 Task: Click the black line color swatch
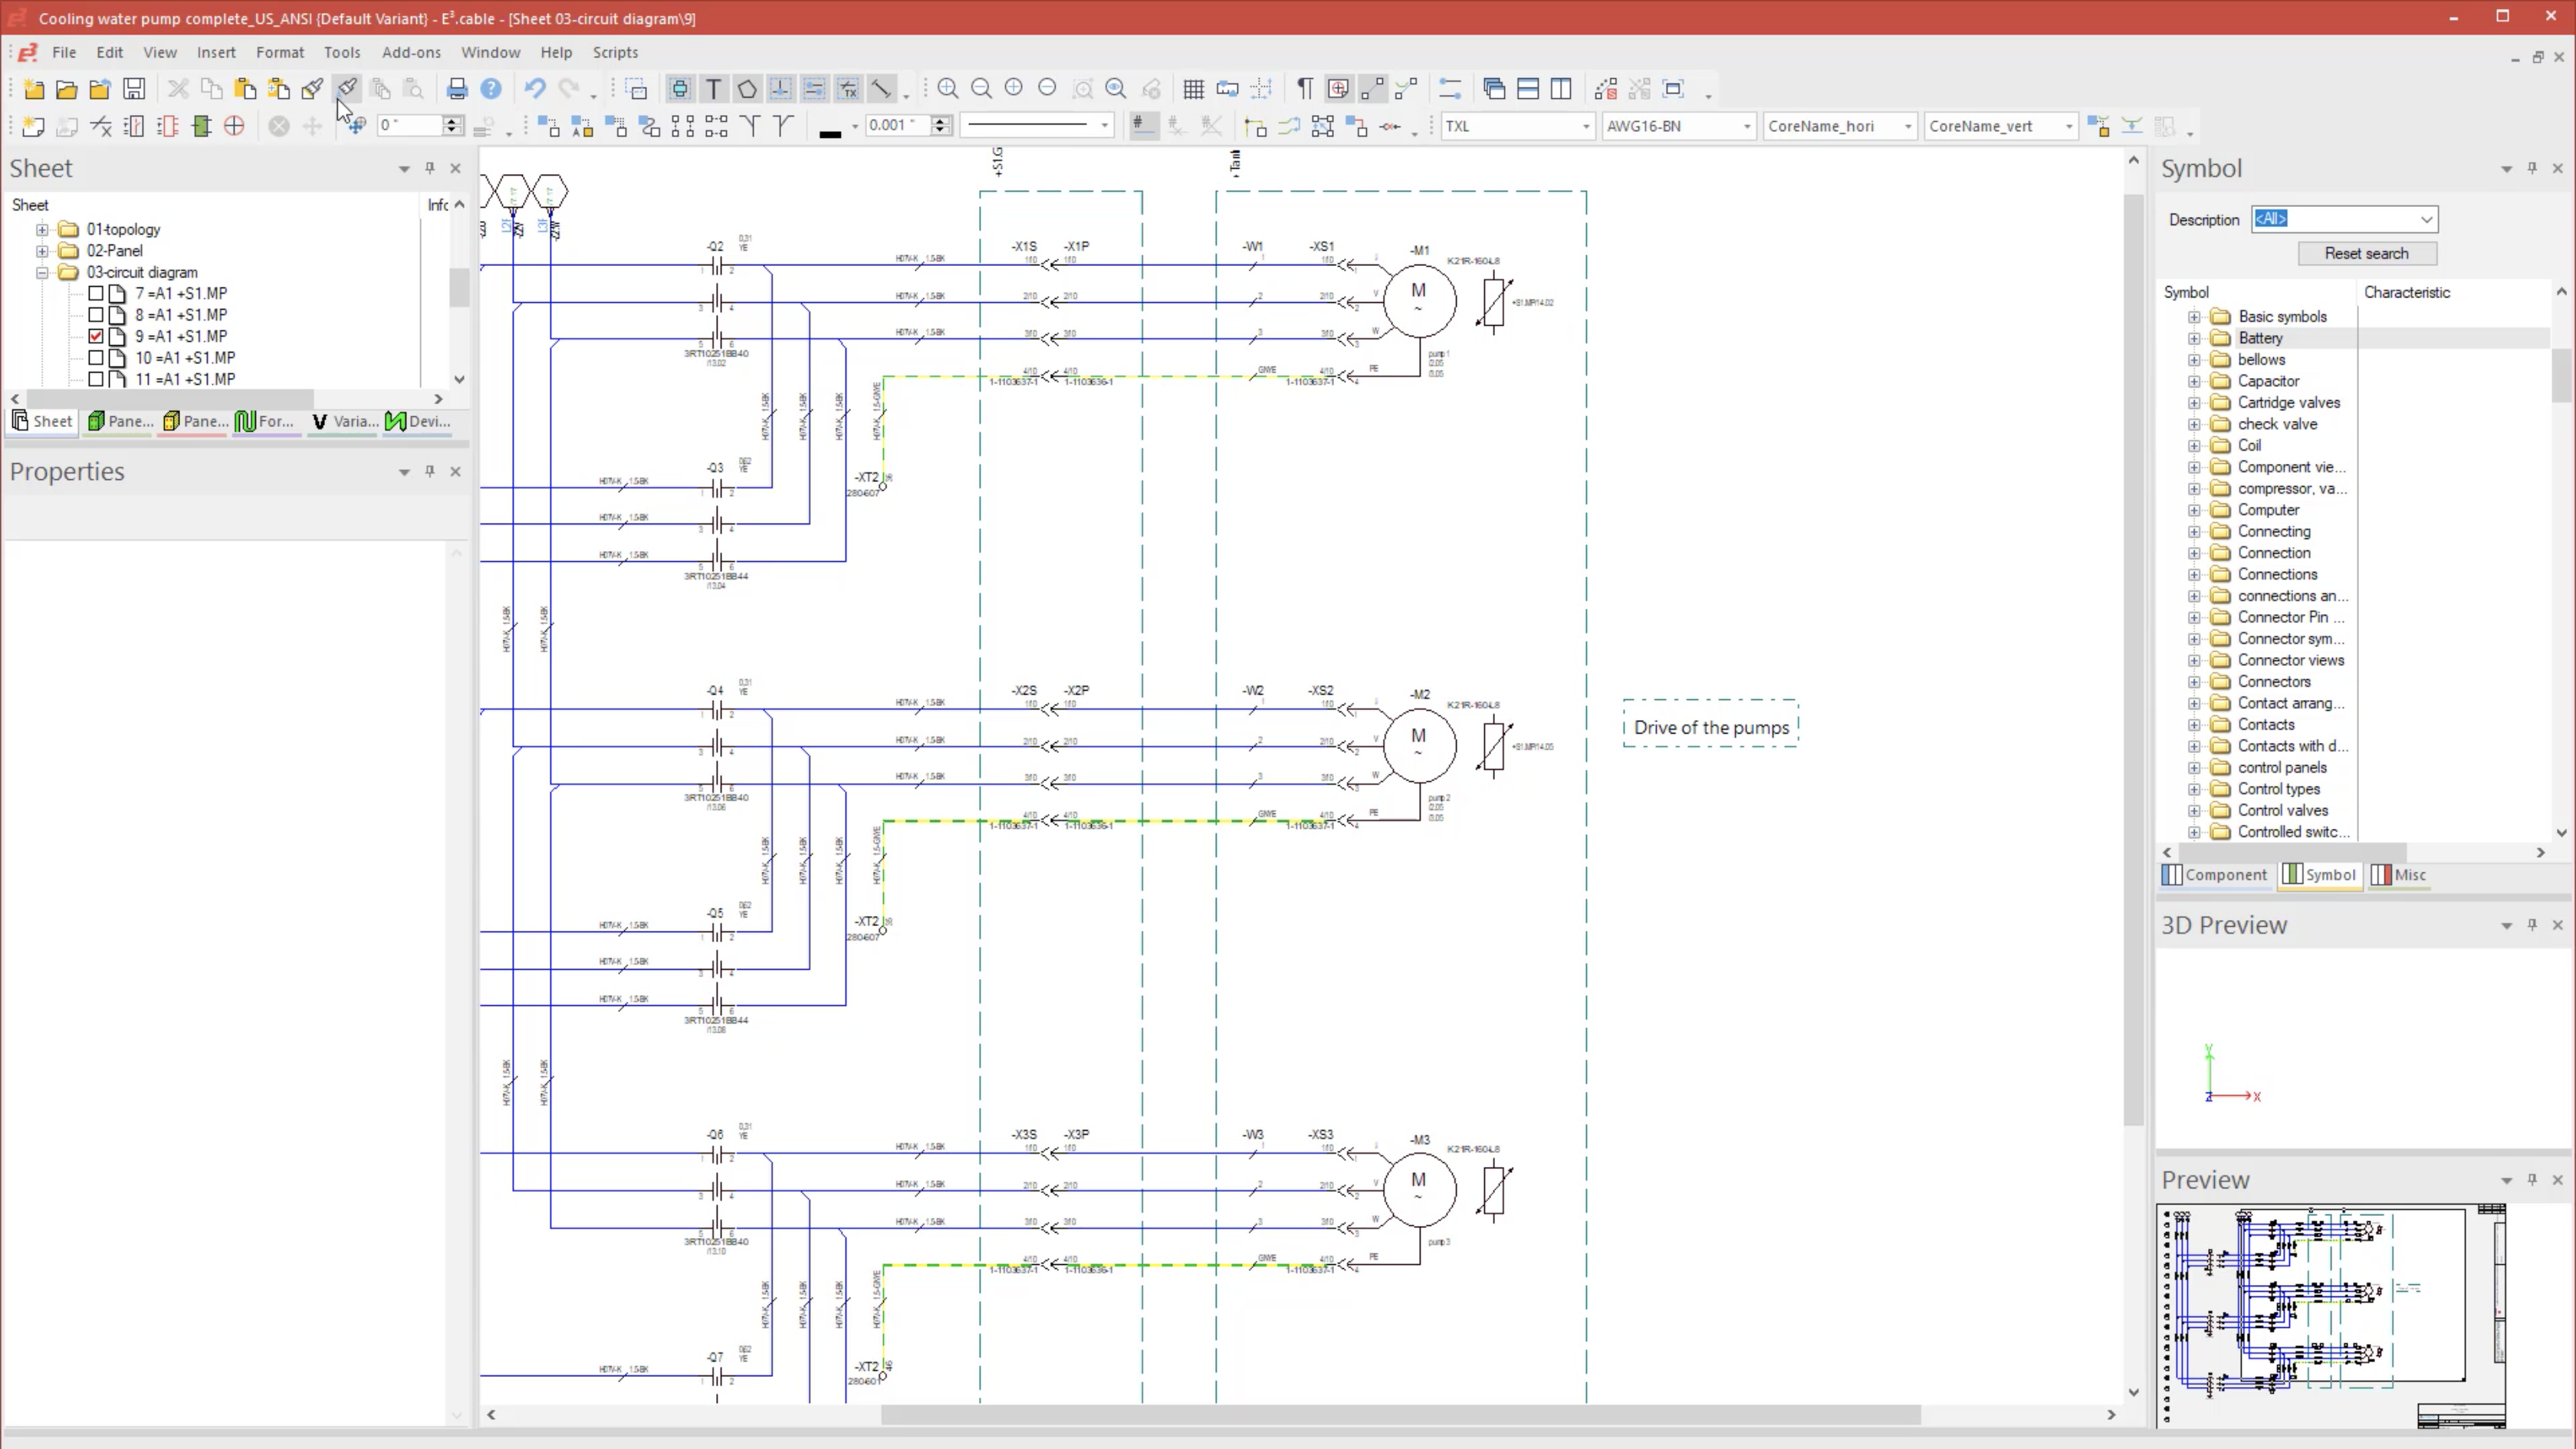pyautogui.click(x=830, y=129)
